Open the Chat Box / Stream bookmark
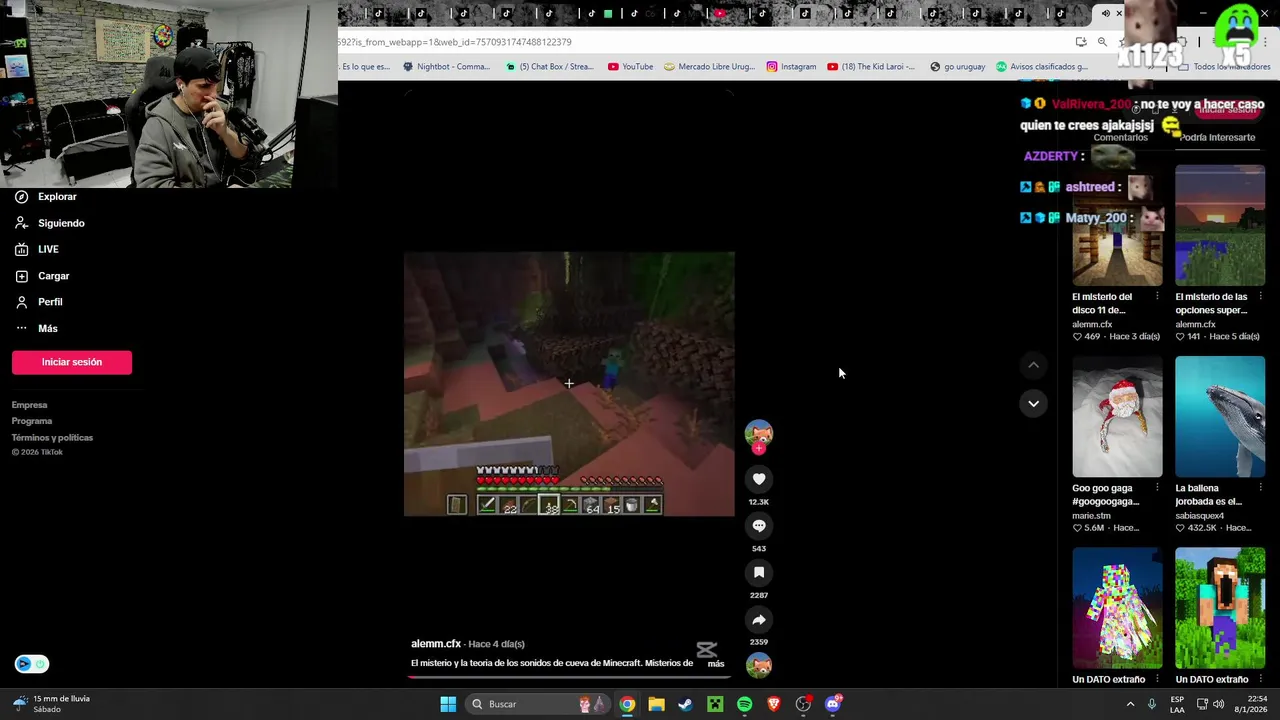The image size is (1280, 720). coord(550,67)
